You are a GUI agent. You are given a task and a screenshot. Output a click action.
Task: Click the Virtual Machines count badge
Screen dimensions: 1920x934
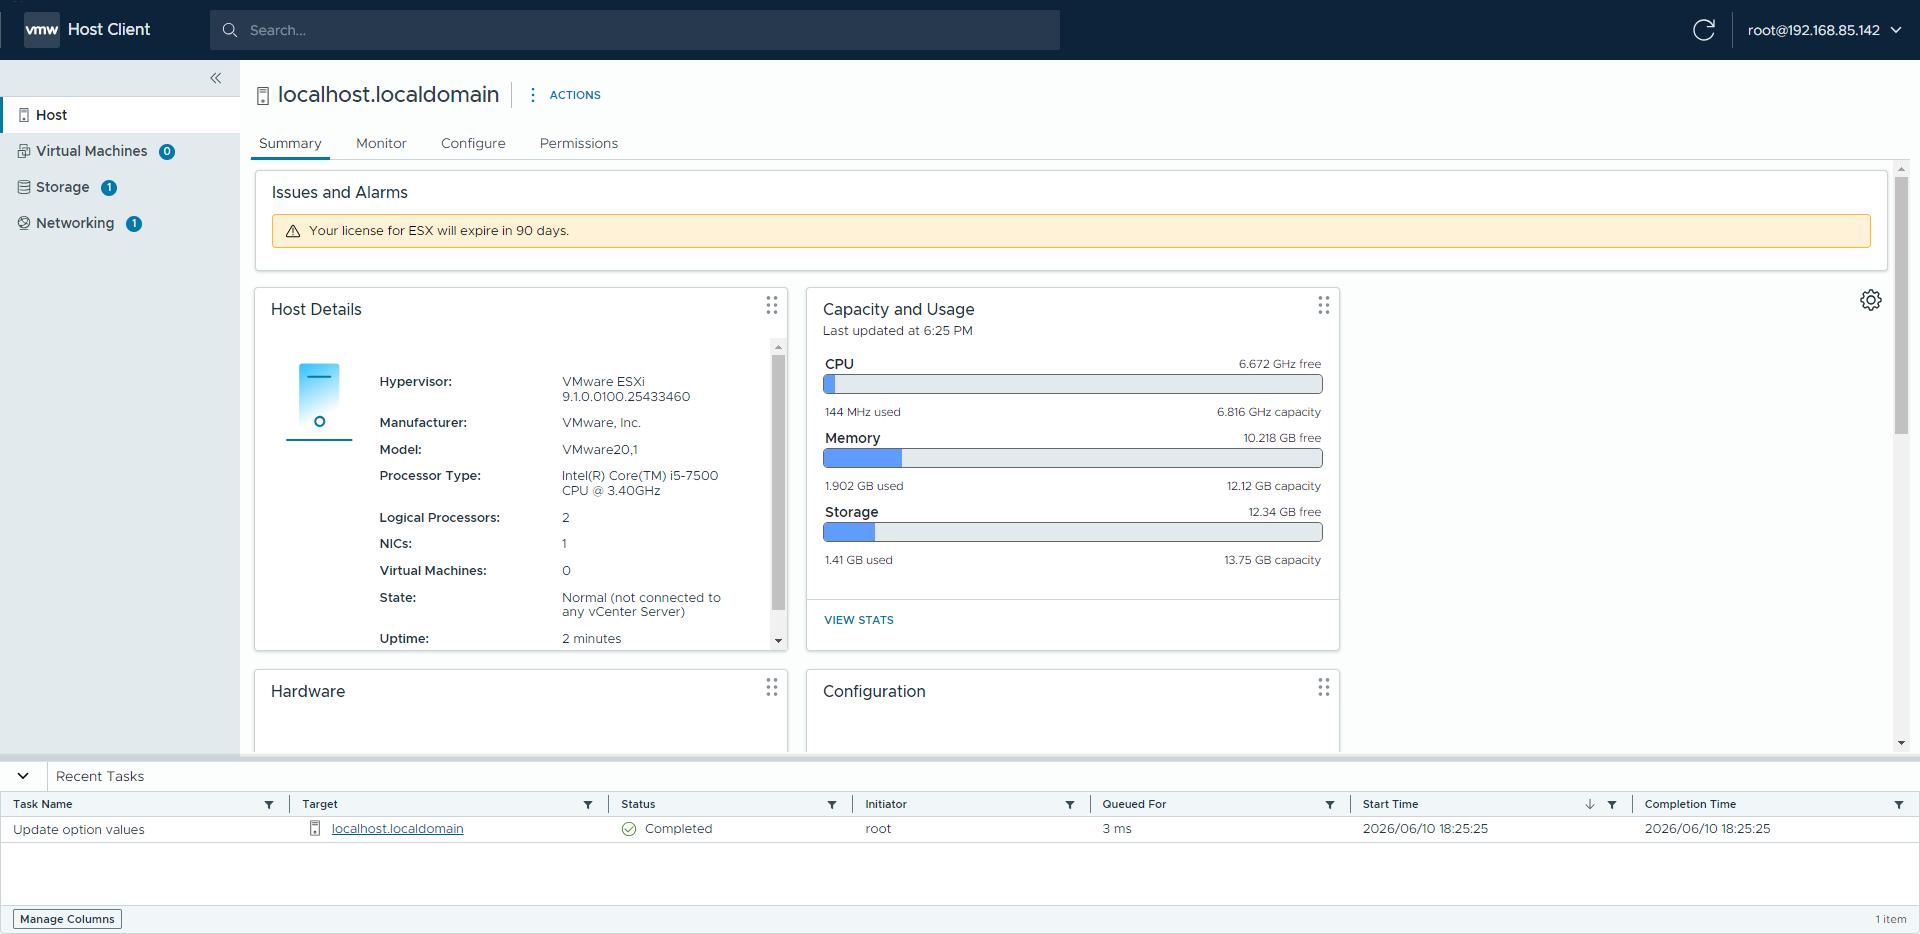(167, 152)
